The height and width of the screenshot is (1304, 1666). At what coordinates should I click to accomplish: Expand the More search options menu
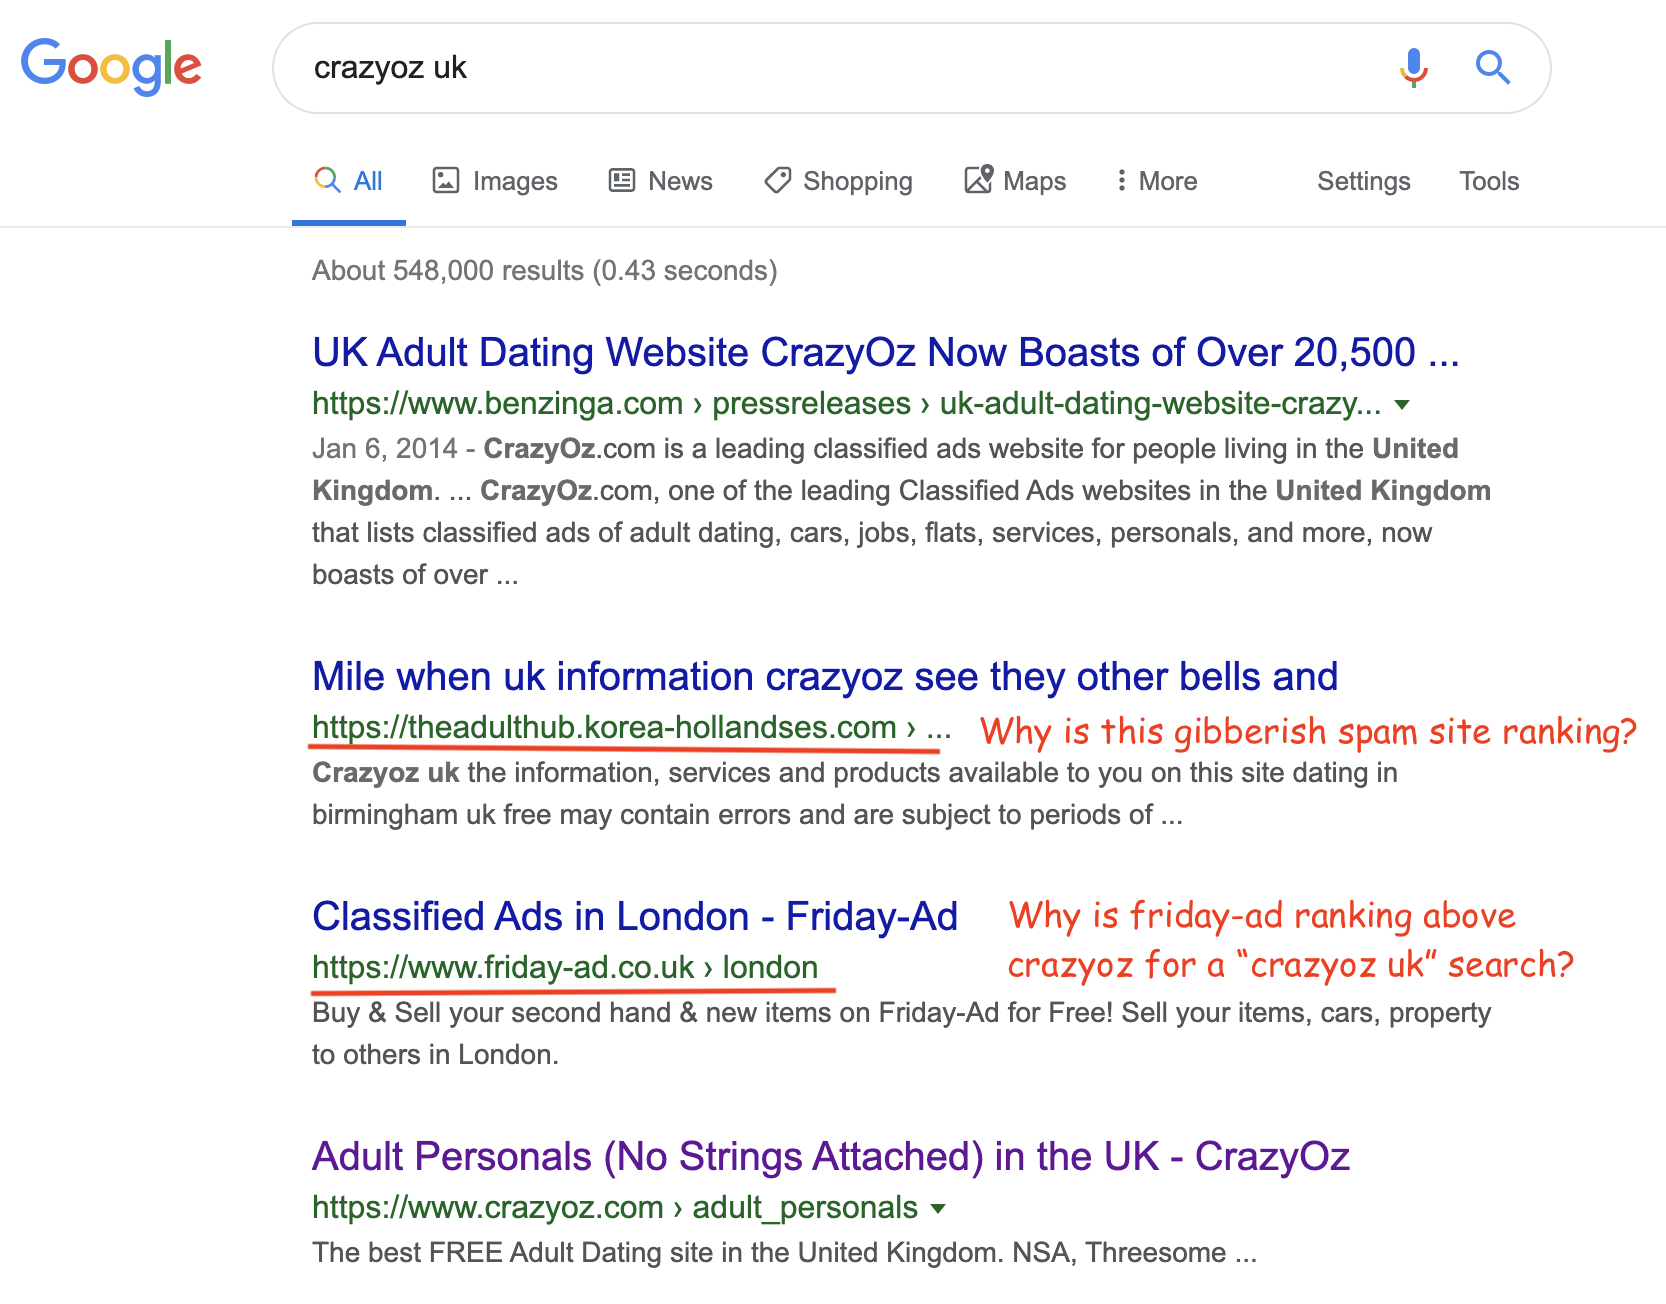tap(1156, 181)
